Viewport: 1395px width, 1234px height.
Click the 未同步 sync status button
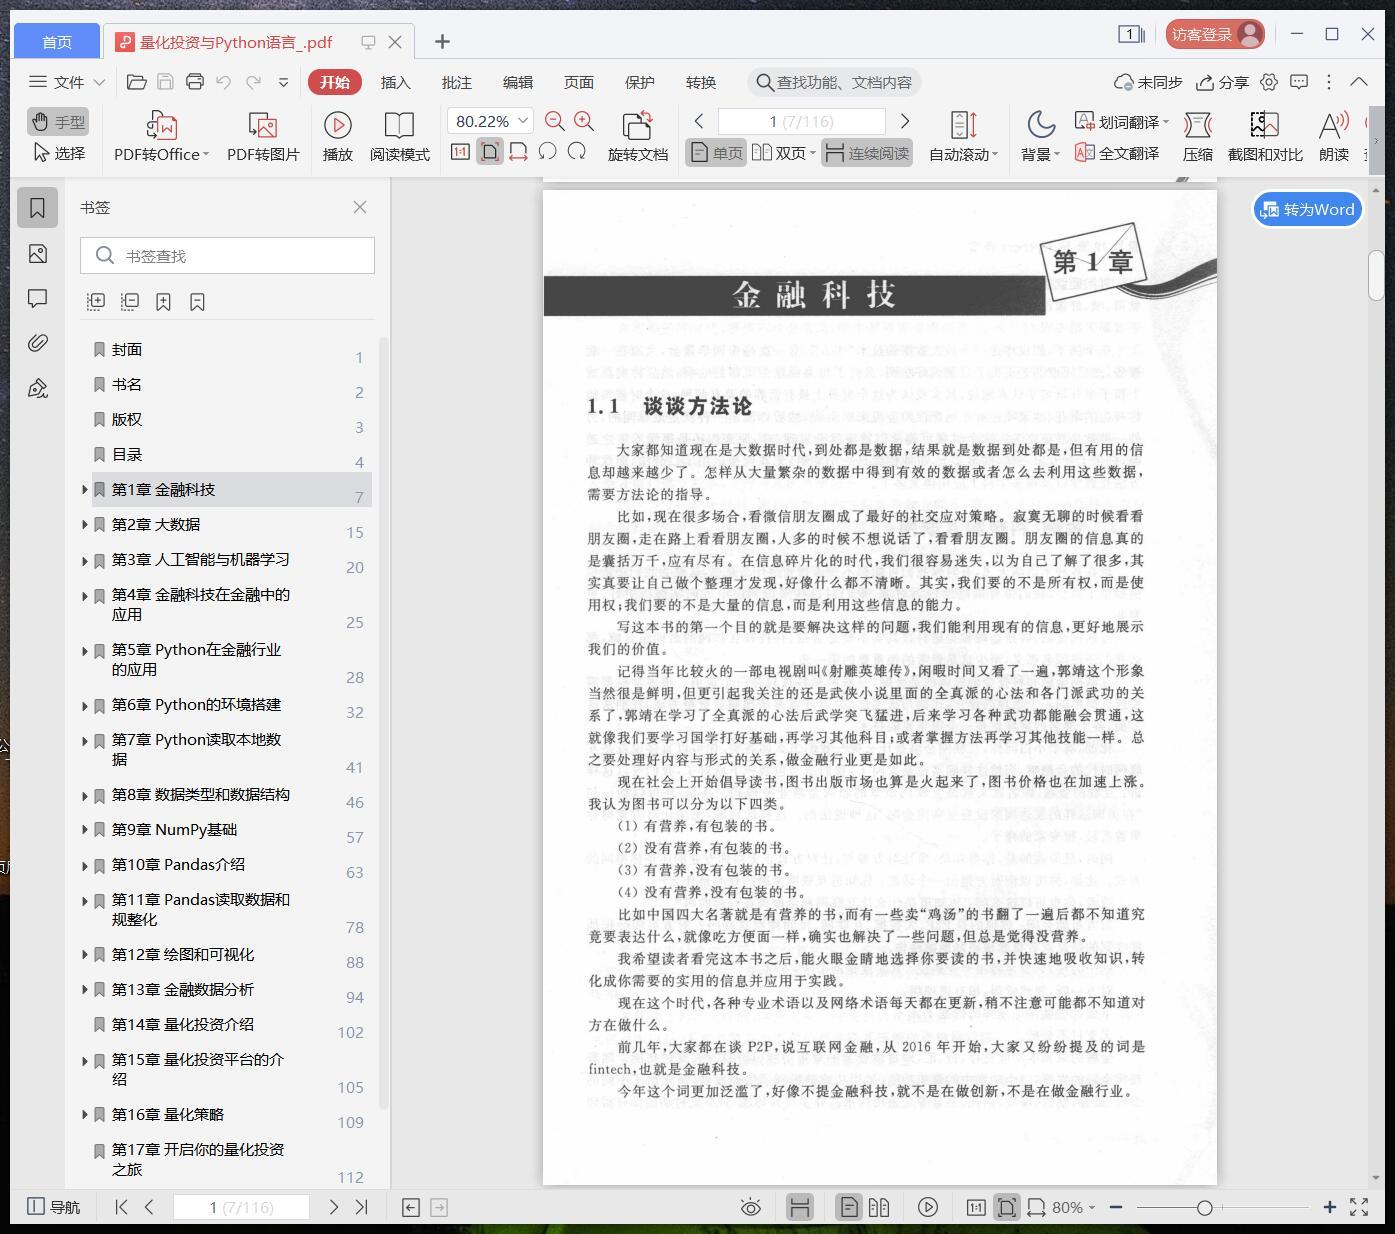pyautogui.click(x=1148, y=82)
